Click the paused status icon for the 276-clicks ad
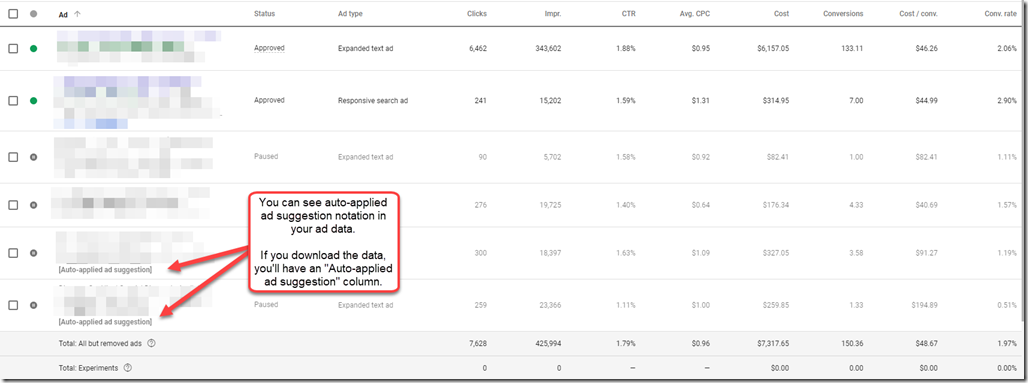1028x383 pixels. 33,205
